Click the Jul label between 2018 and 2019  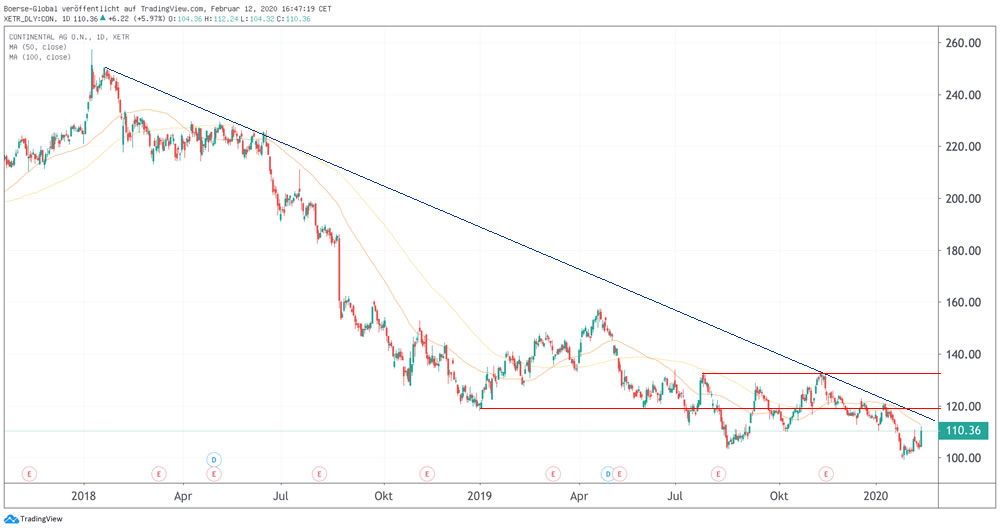282,496
